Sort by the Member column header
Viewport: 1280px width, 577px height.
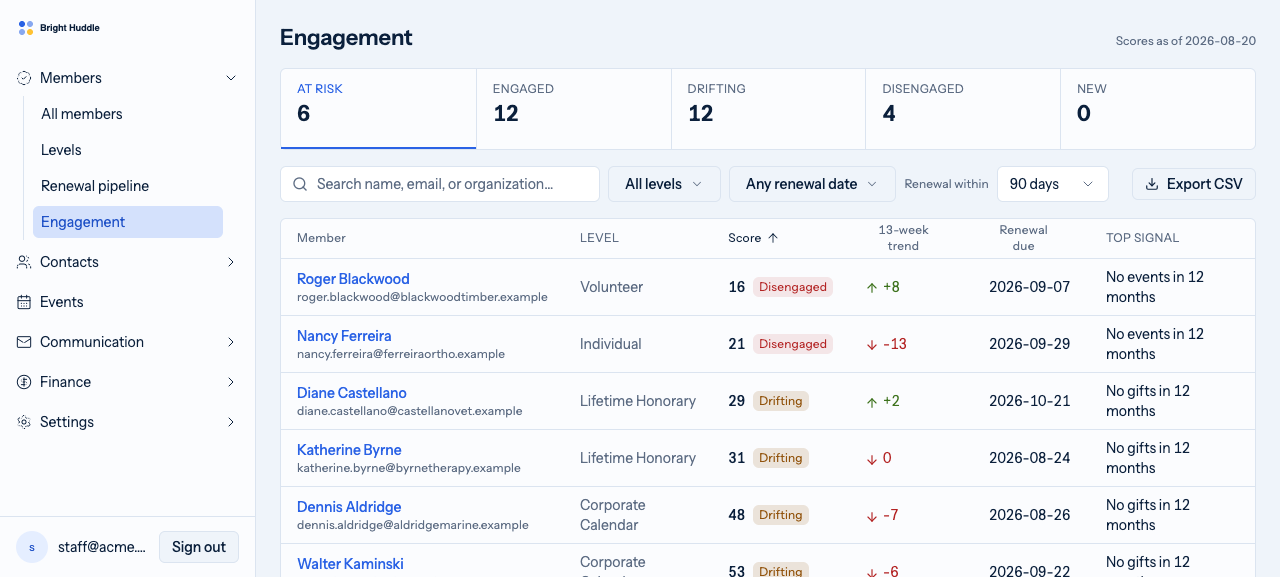point(321,238)
